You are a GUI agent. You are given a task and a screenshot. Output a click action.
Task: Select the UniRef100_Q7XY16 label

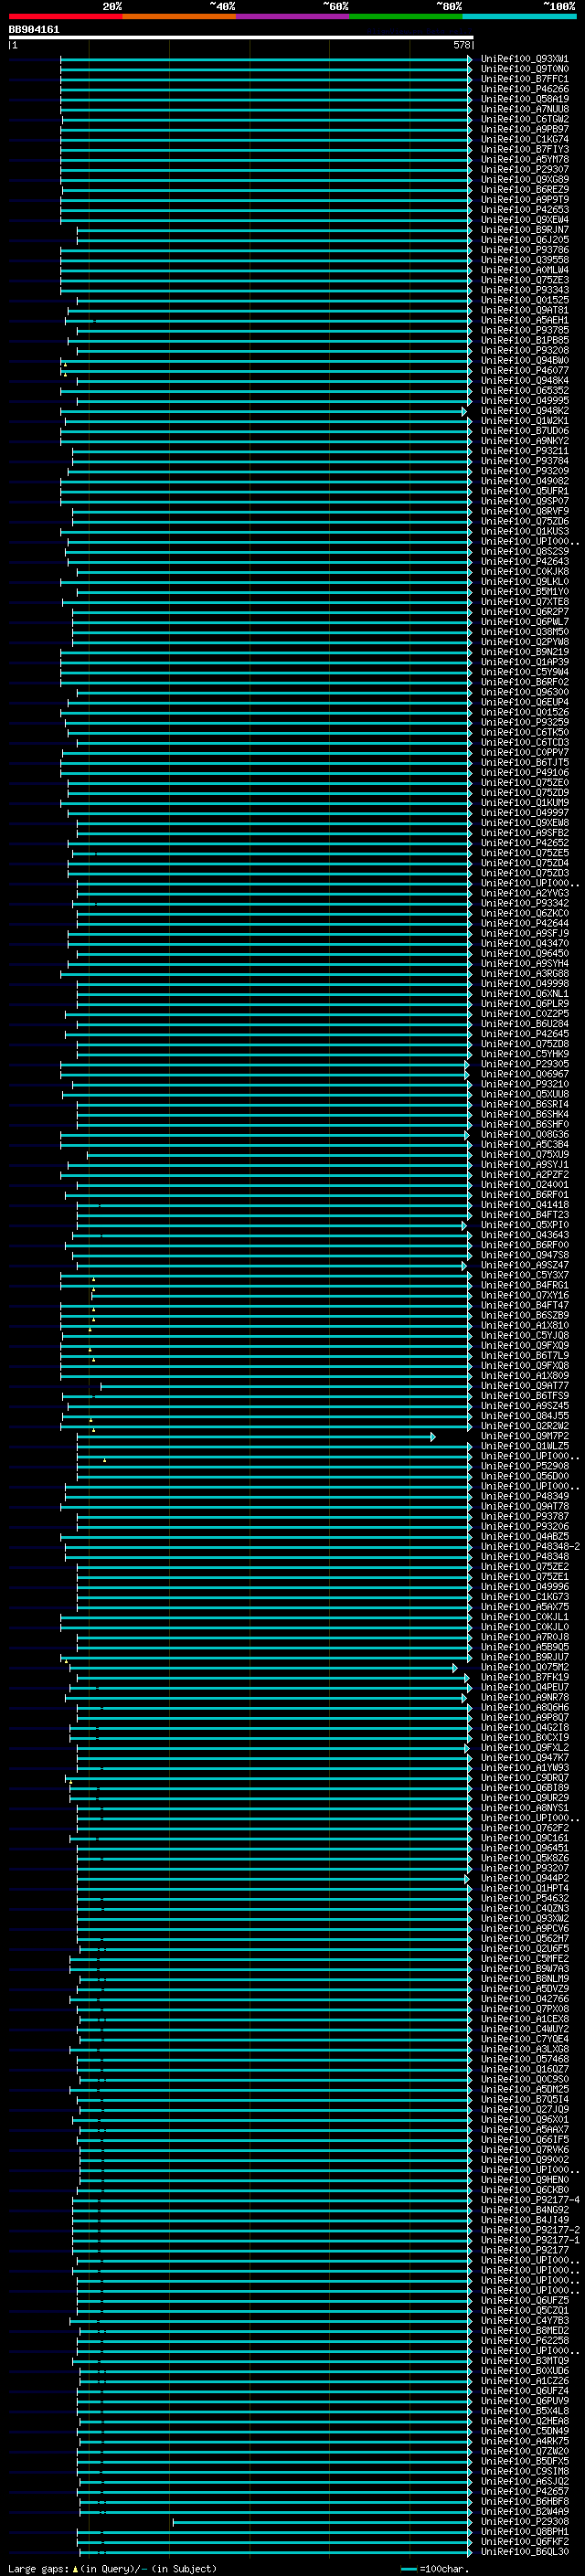pyautogui.click(x=524, y=1296)
